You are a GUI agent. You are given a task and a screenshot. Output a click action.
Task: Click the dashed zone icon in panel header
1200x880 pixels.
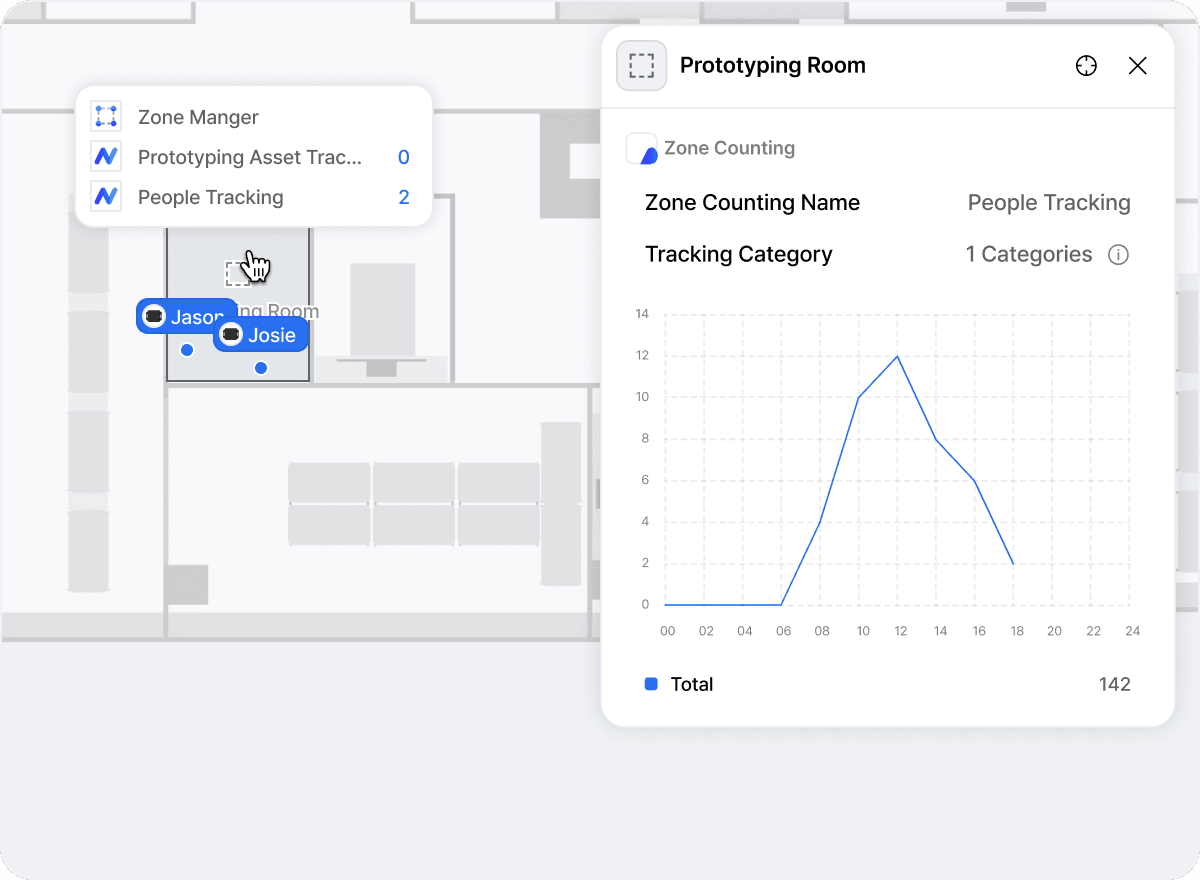(641, 66)
